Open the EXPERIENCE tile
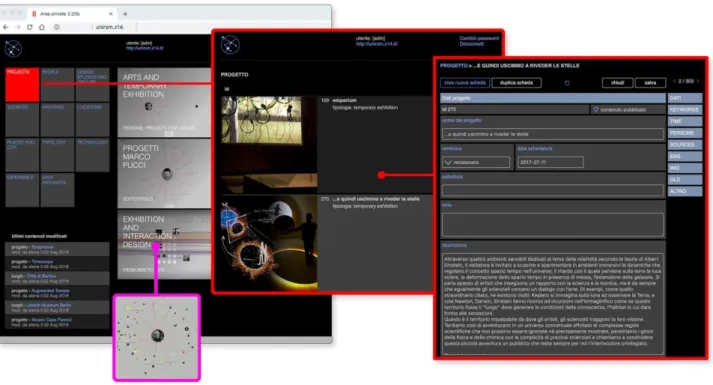The image size is (713, 385). coord(22,190)
